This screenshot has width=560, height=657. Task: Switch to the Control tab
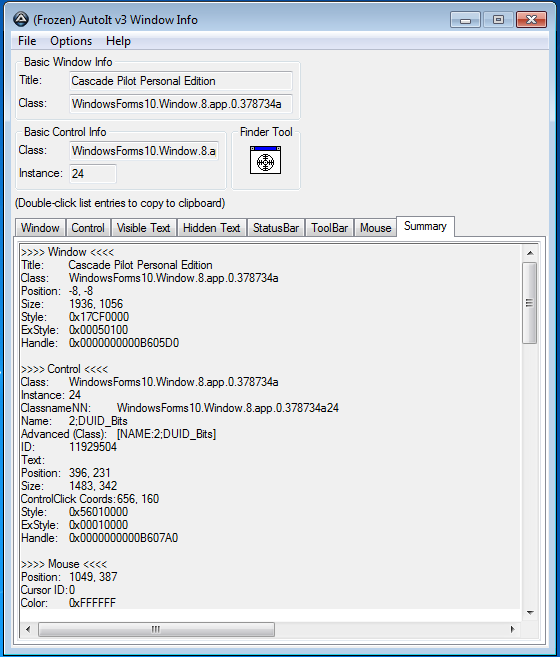click(88, 228)
